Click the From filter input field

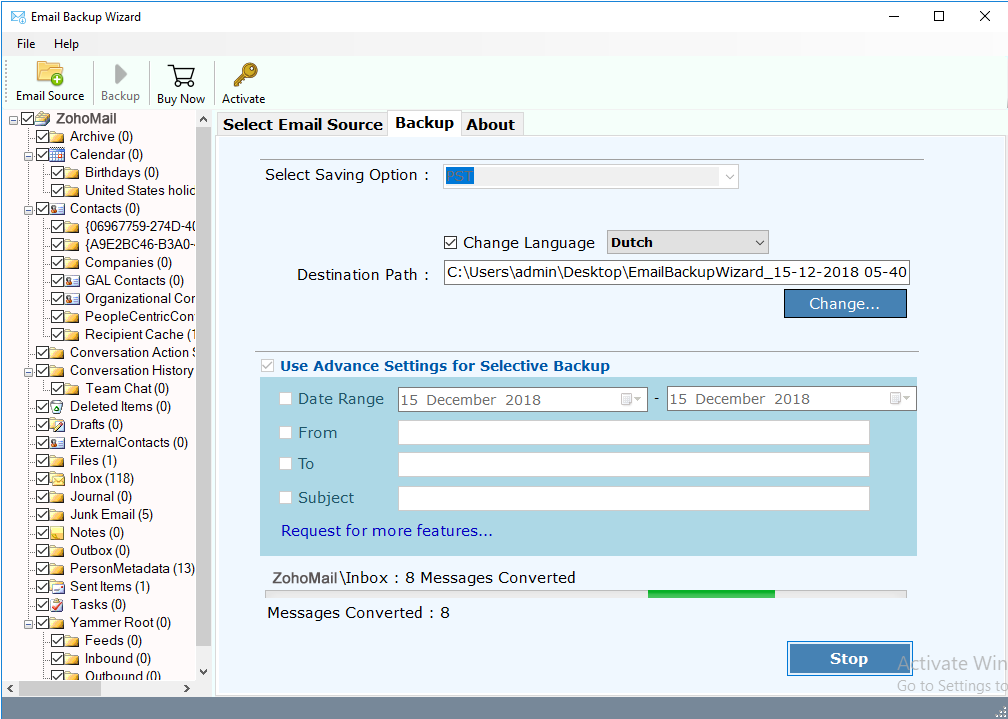[x=633, y=433]
